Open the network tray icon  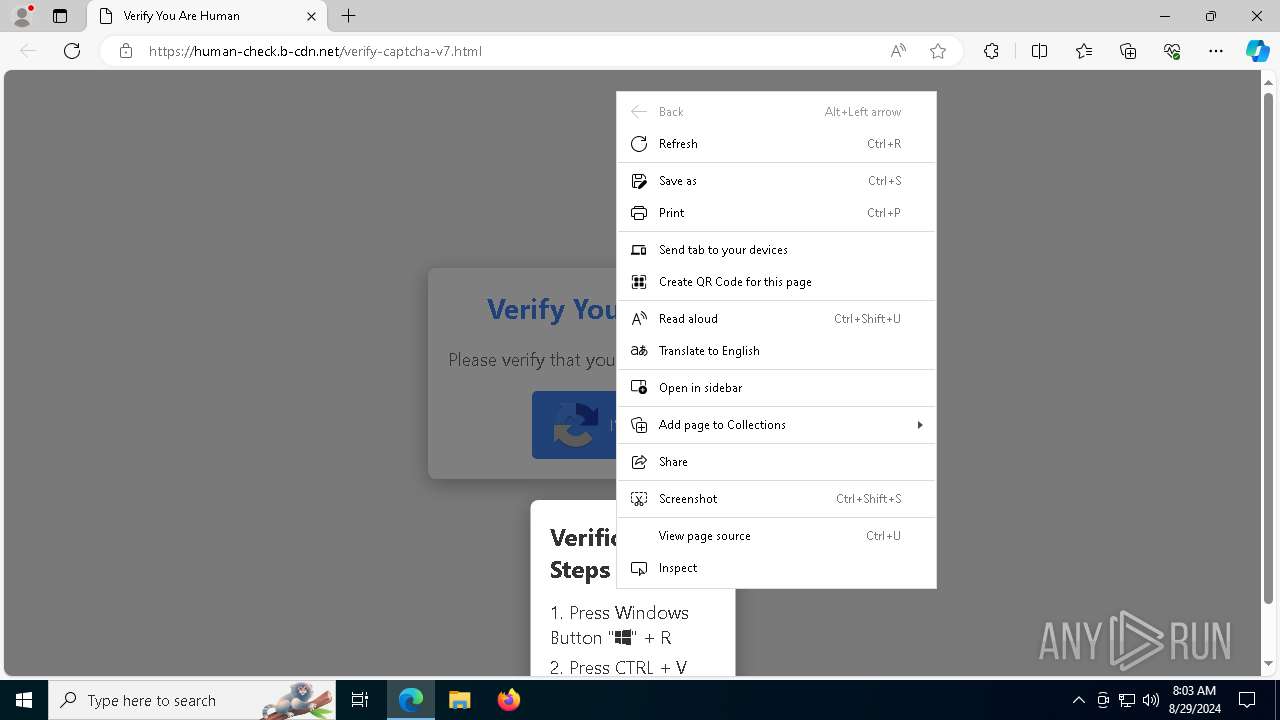1127,700
